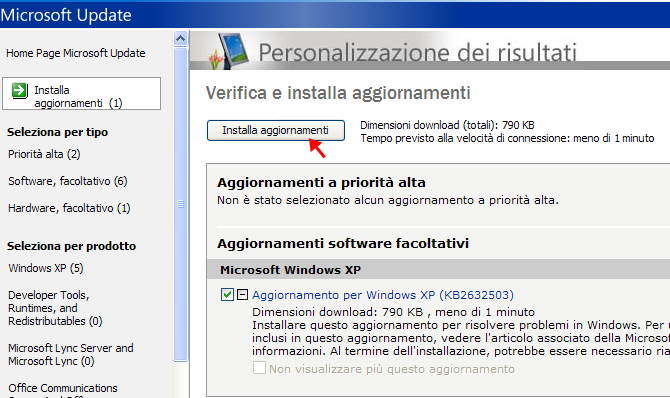Select 'Office Communications' product entry
The image size is (670, 398).
pyautogui.click(x=62, y=388)
